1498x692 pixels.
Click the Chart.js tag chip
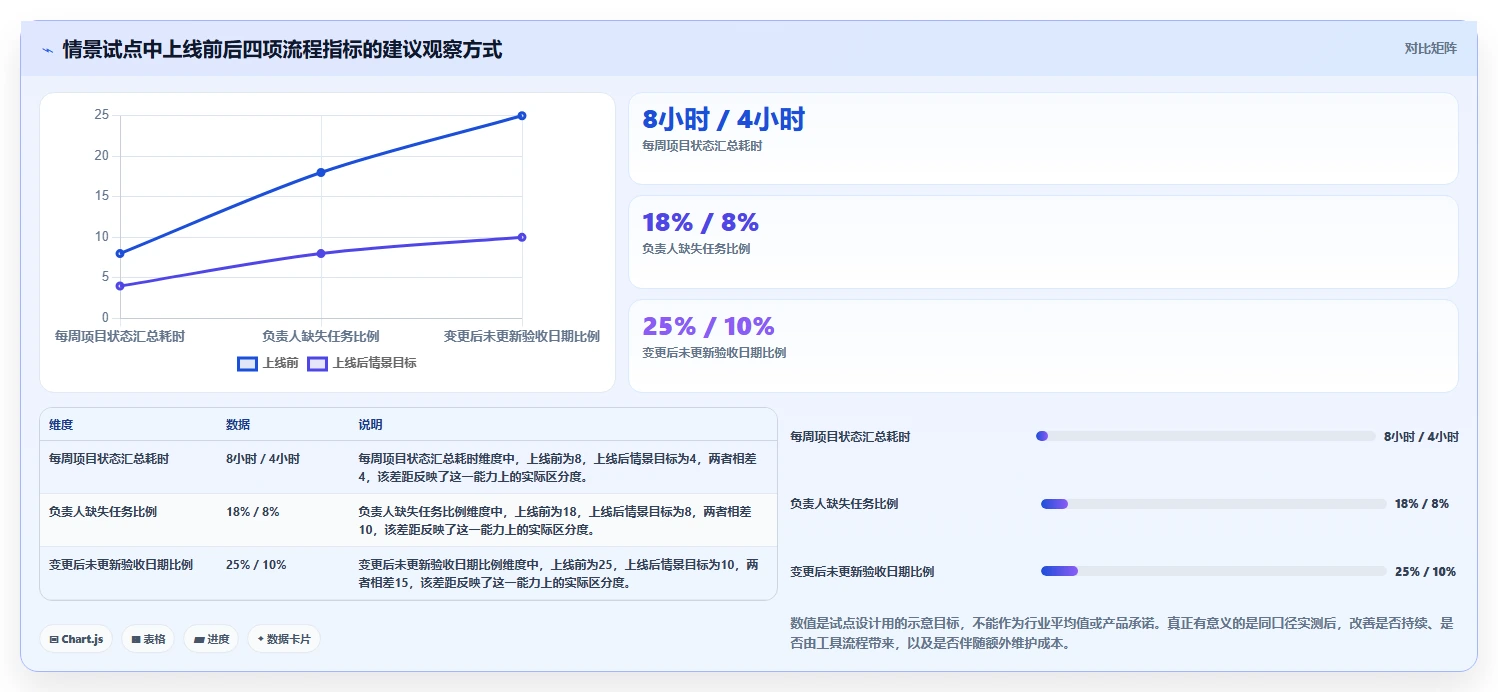click(76, 639)
